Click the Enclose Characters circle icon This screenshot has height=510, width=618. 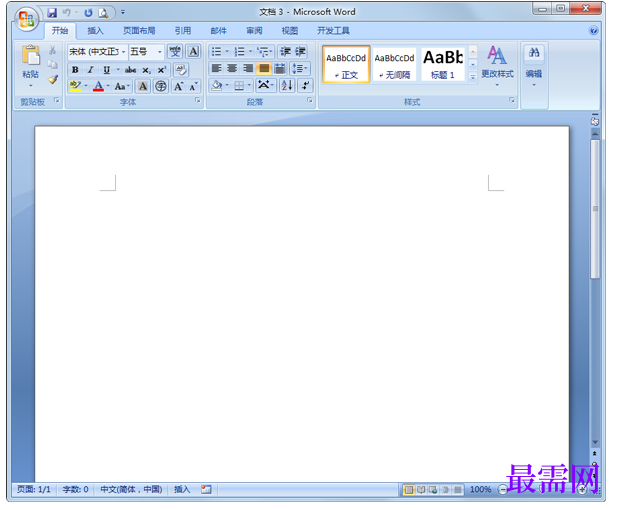160,86
